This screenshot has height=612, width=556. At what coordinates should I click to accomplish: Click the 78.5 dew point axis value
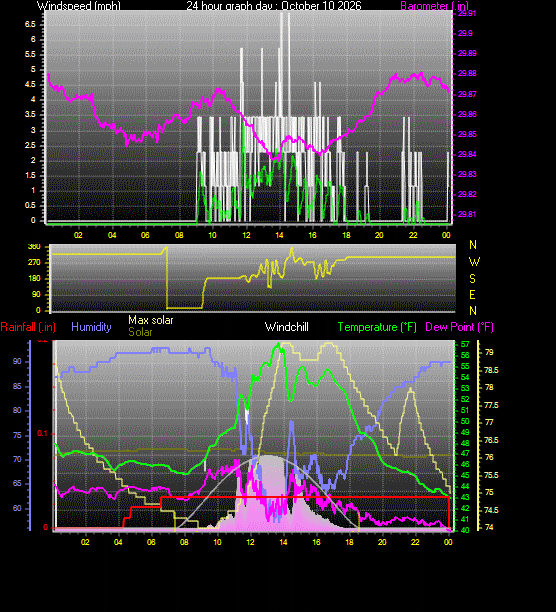tap(491, 370)
